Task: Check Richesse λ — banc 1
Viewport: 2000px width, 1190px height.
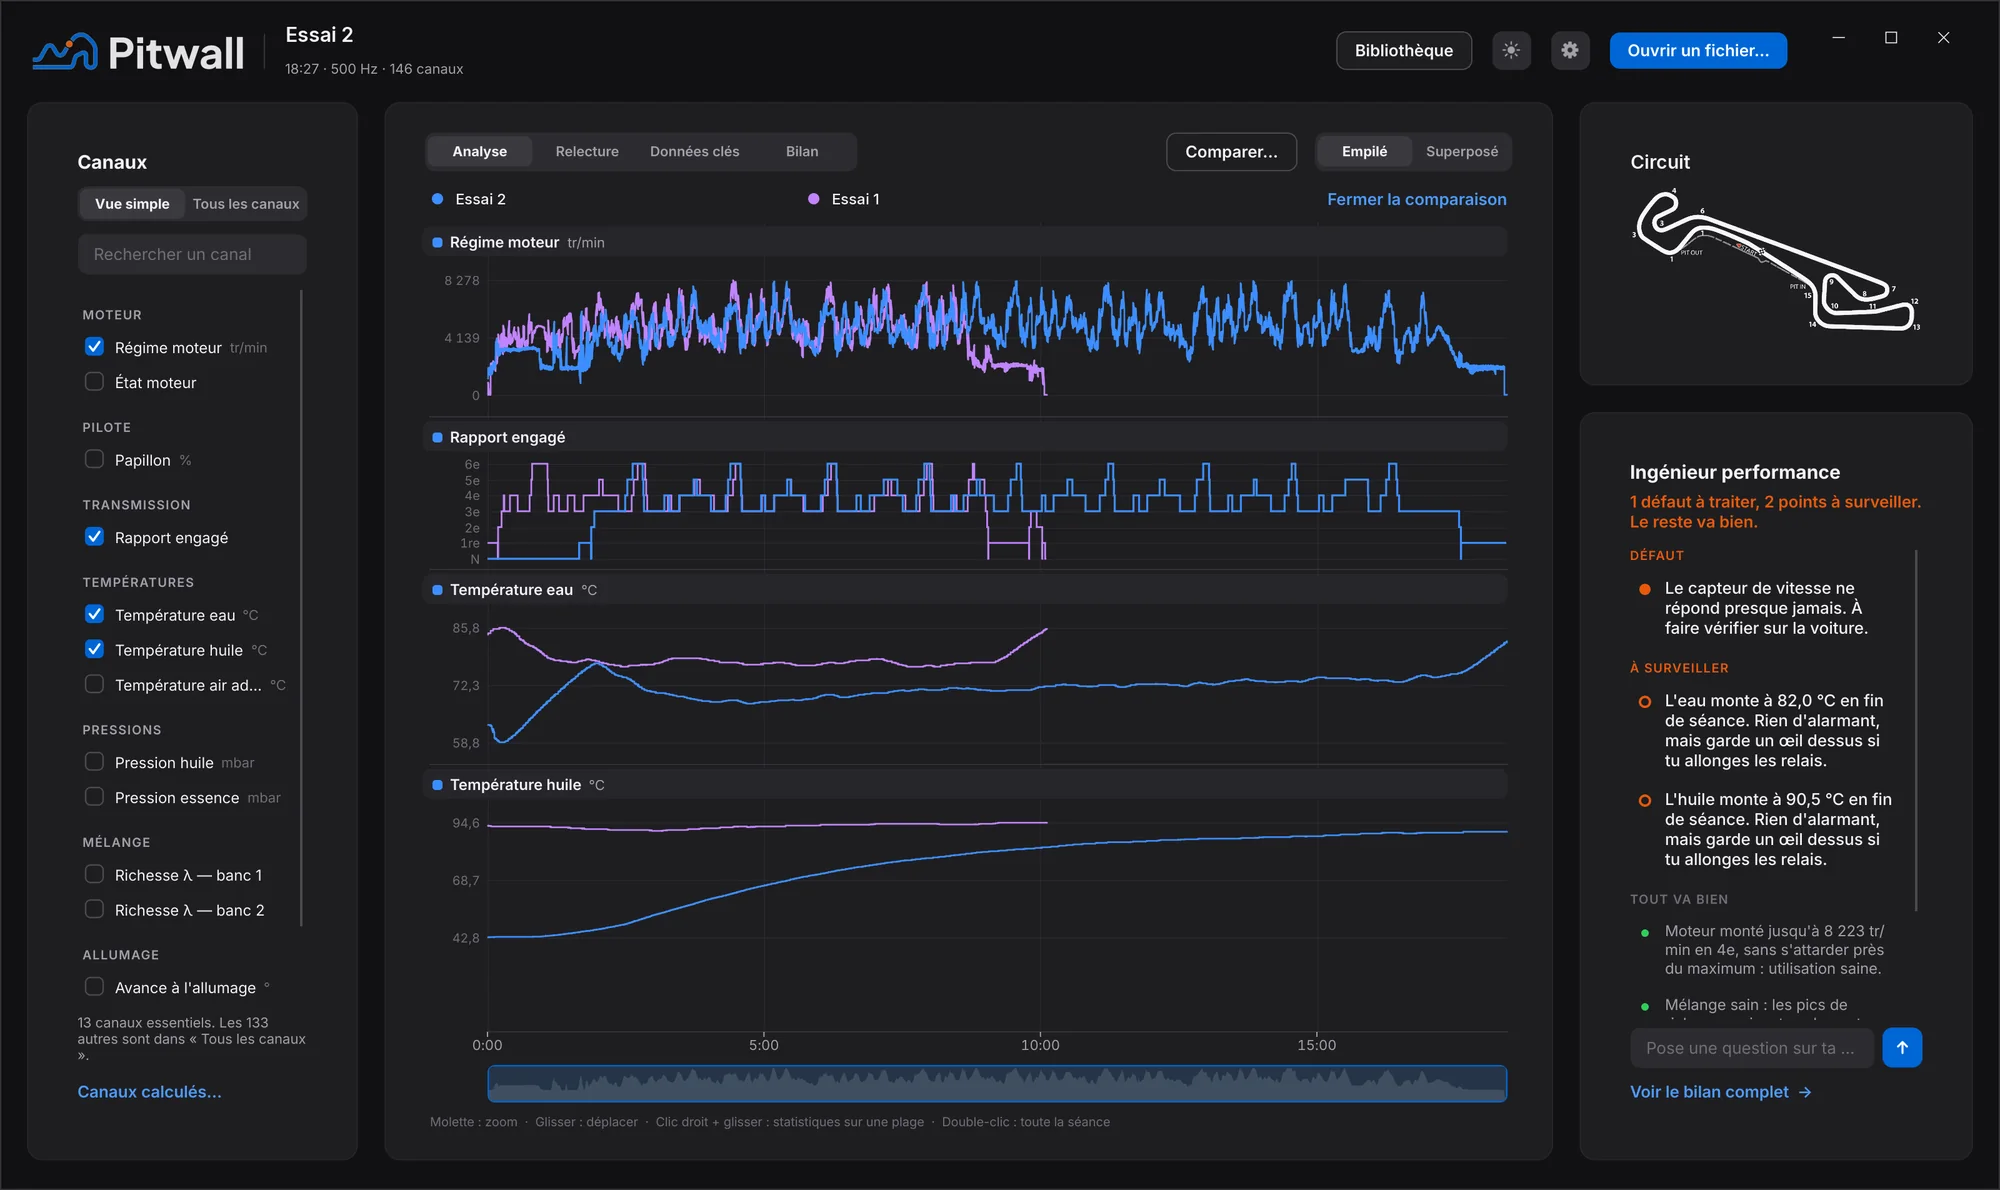Action: tap(94, 874)
